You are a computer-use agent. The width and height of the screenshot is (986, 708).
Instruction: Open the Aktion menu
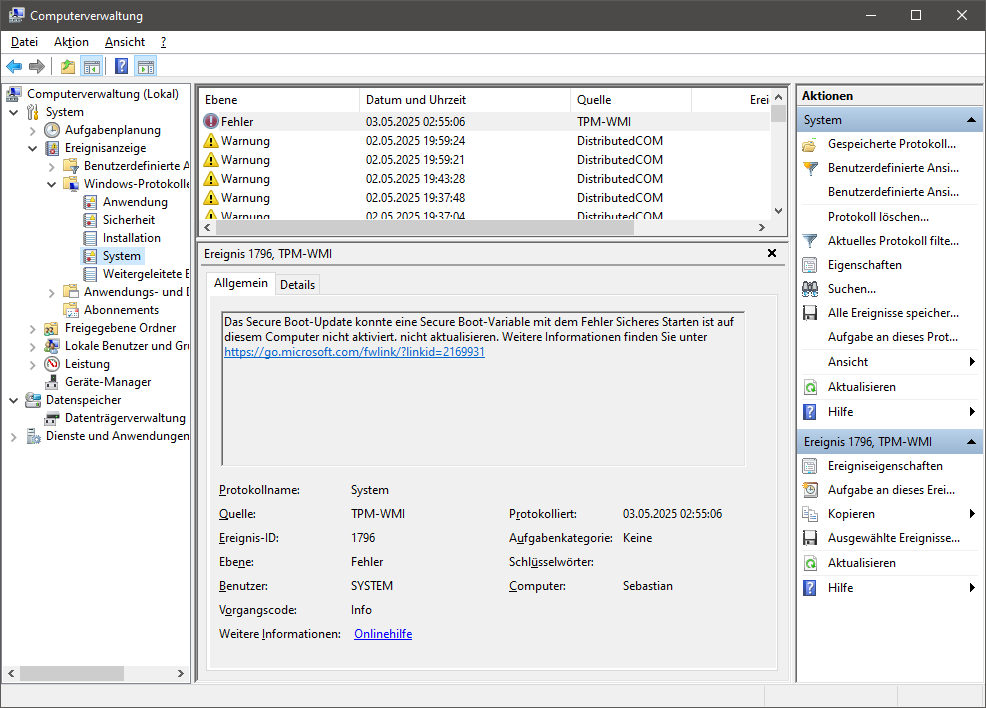(71, 42)
